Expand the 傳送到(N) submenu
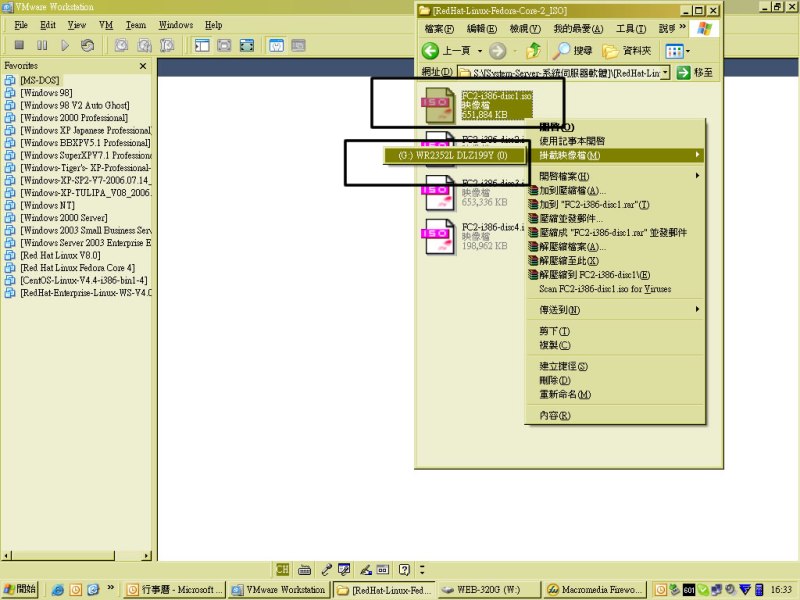Image resolution: width=800 pixels, height=600 pixels. point(615,310)
